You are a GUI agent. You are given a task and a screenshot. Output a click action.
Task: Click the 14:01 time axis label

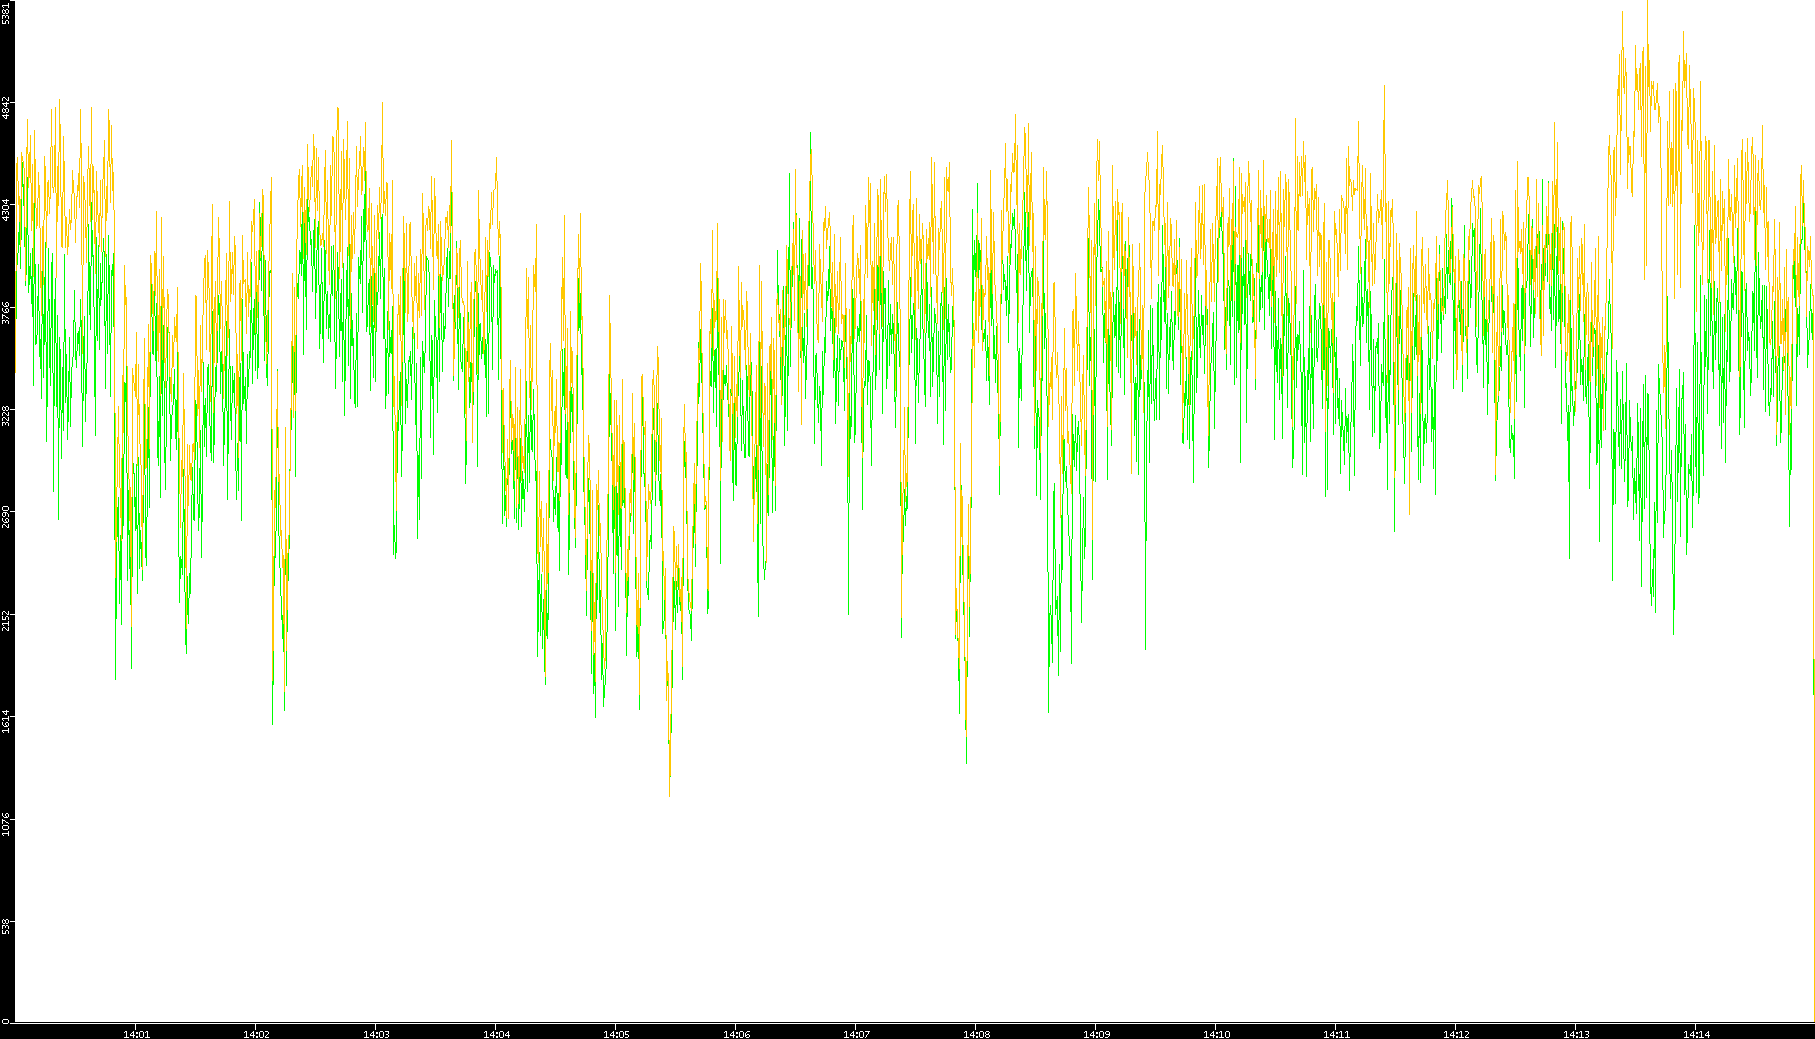(136, 1034)
